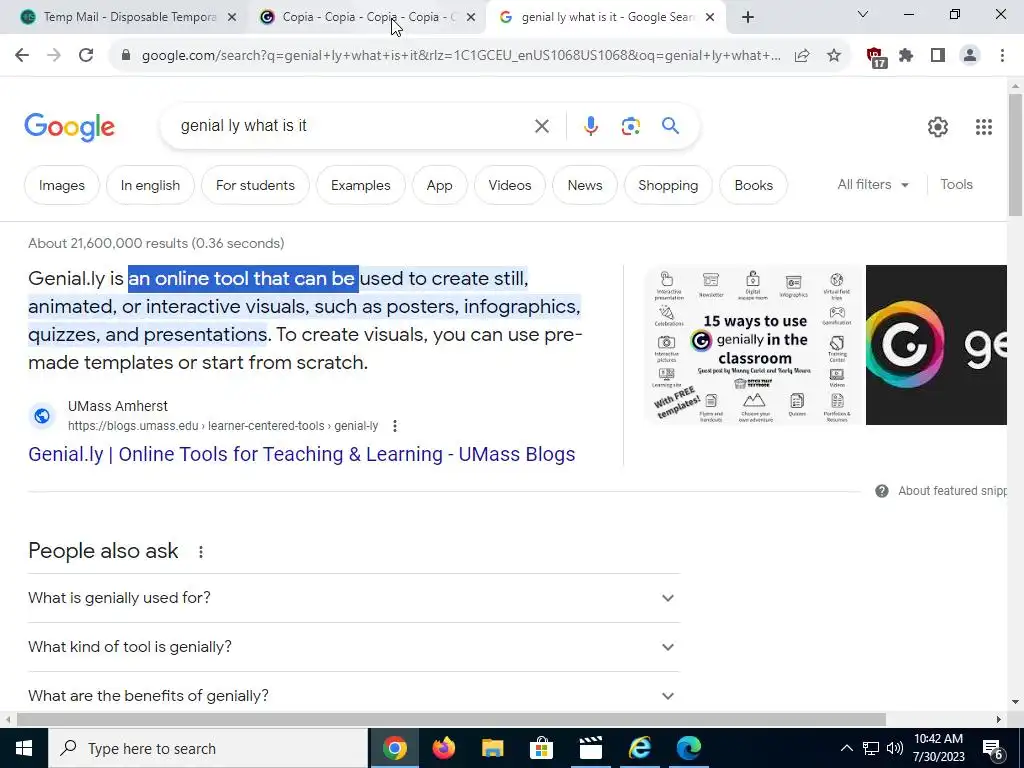Apply In english filter chip

click(150, 185)
